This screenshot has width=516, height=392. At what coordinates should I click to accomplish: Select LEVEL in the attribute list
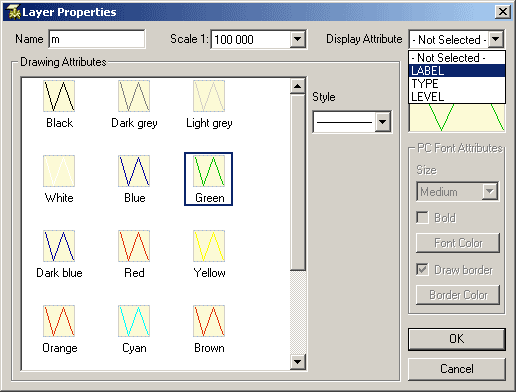point(457,97)
